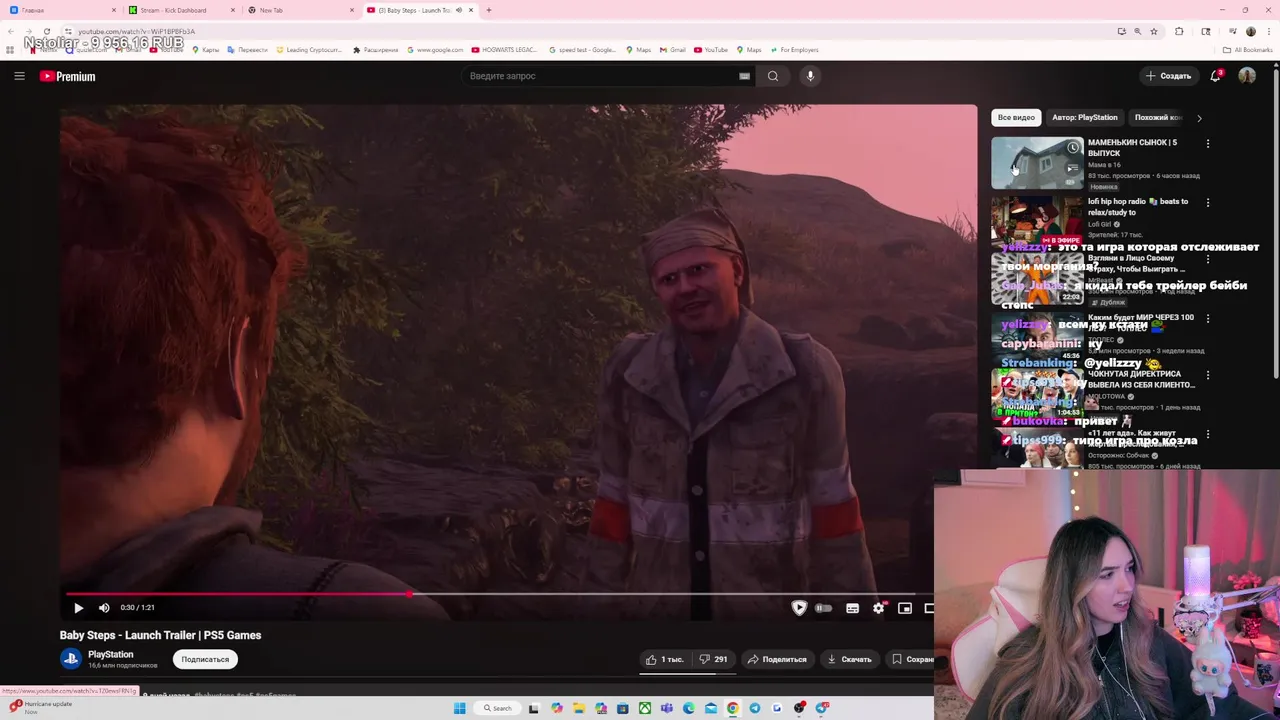1280x720 pixels.
Task: Toggle subtitles with the captions icon
Action: tap(852, 608)
